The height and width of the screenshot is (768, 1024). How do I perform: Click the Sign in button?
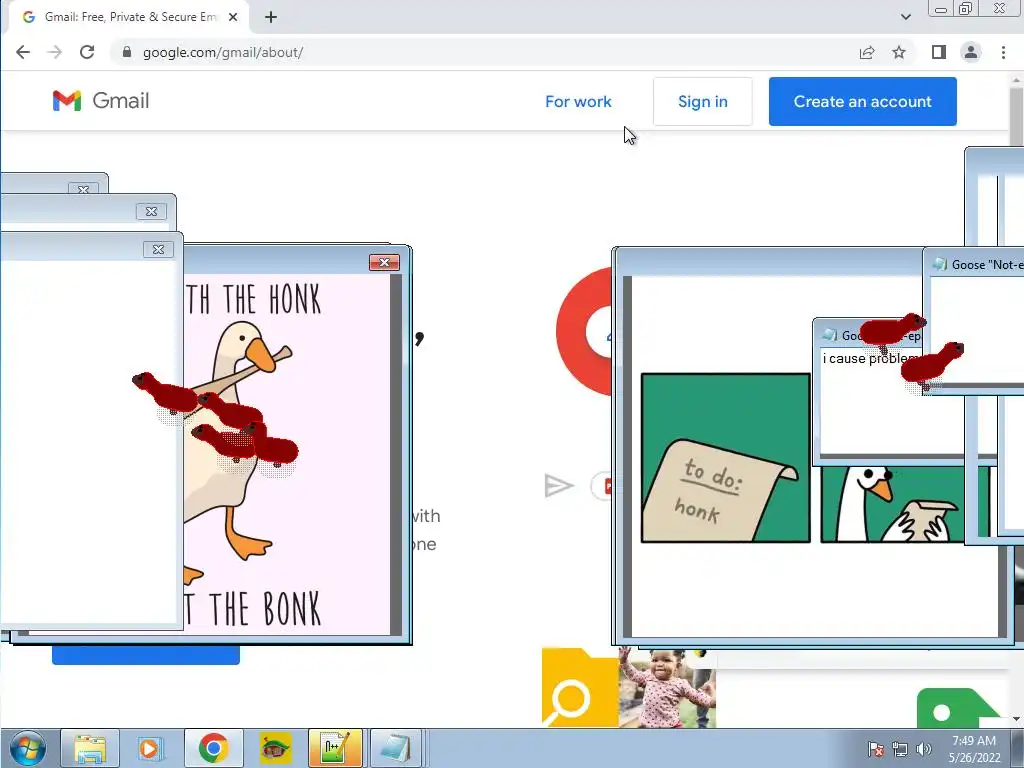703,101
